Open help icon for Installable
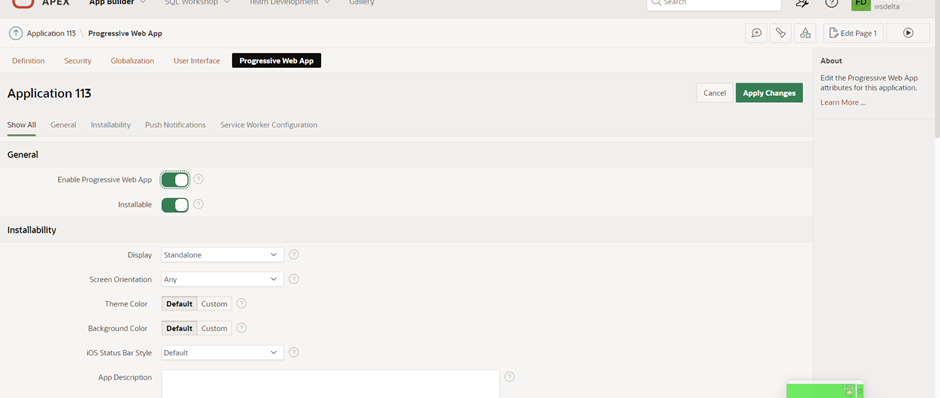The width and height of the screenshot is (940, 398). tap(198, 204)
